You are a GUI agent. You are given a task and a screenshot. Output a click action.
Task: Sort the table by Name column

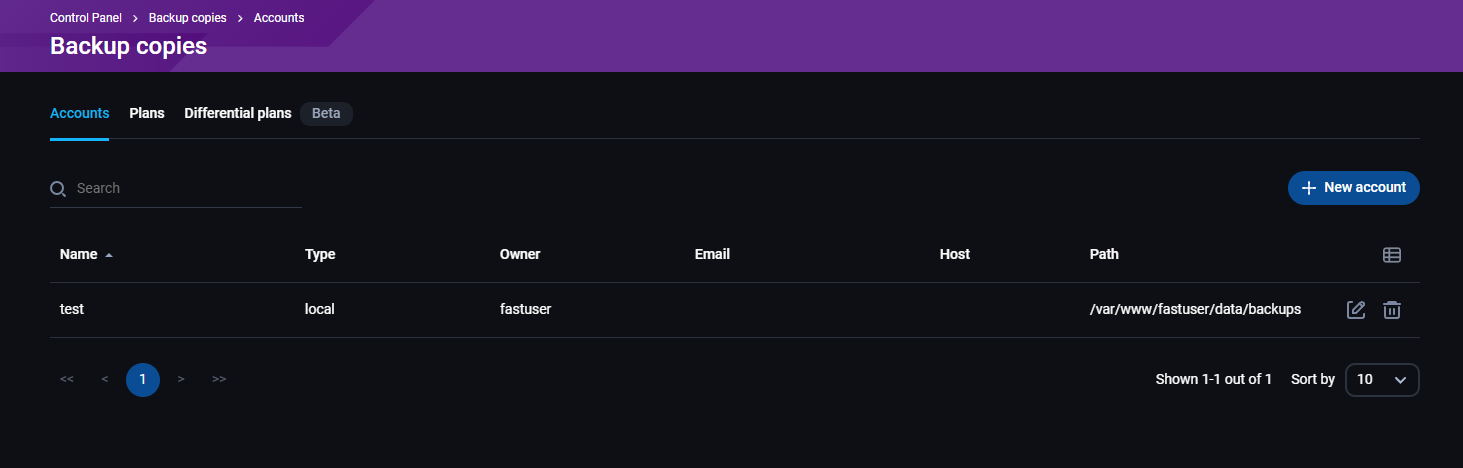click(79, 254)
